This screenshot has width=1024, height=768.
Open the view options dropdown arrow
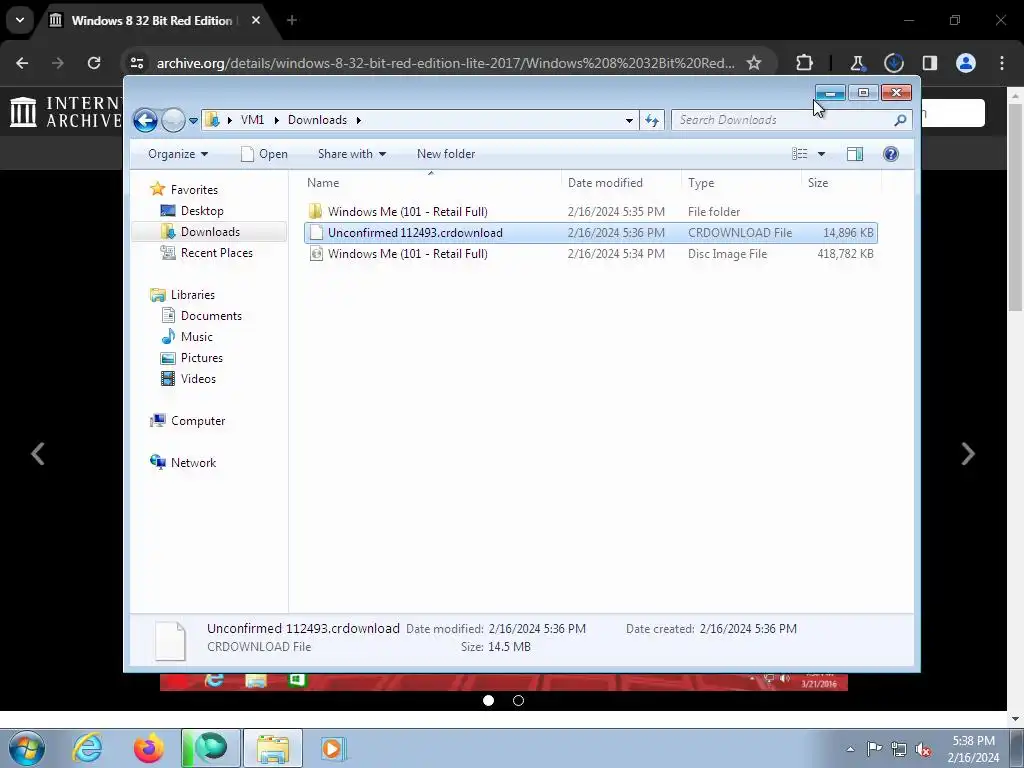point(822,154)
